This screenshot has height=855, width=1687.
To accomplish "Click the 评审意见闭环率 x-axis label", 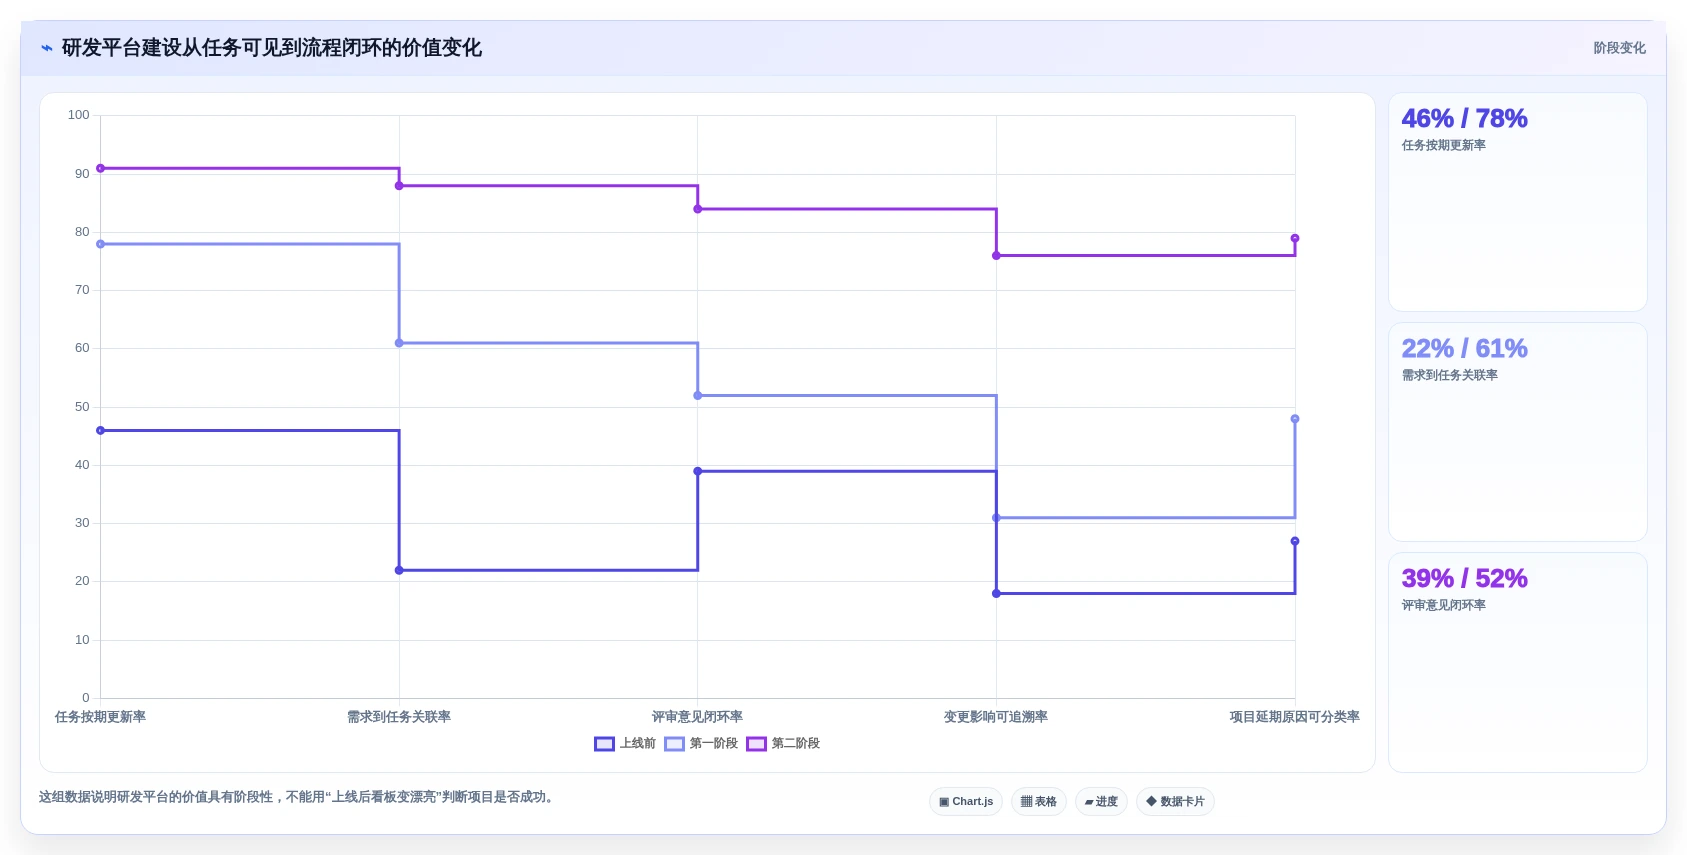I will coord(698,717).
